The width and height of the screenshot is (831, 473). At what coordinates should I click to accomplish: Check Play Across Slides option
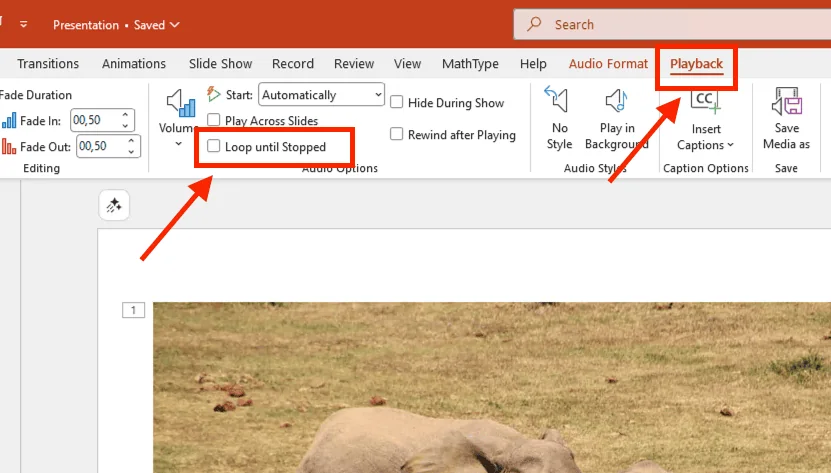(214, 121)
